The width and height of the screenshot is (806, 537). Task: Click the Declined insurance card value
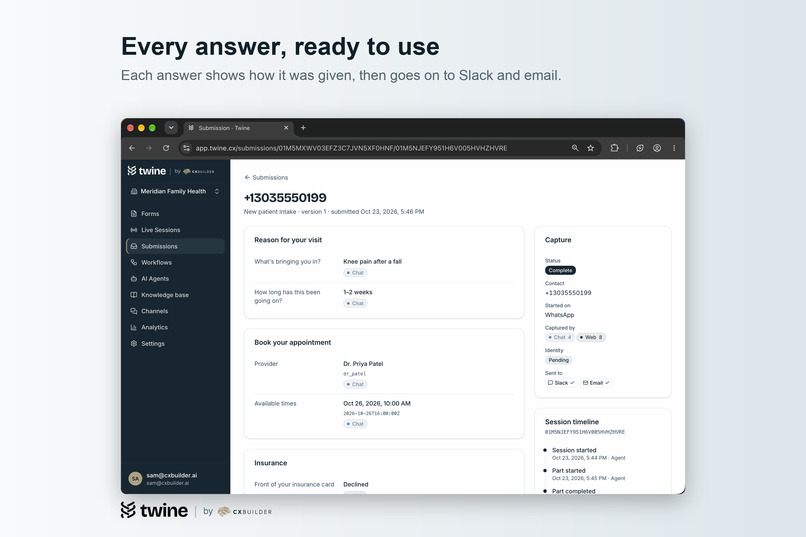[x=356, y=484]
